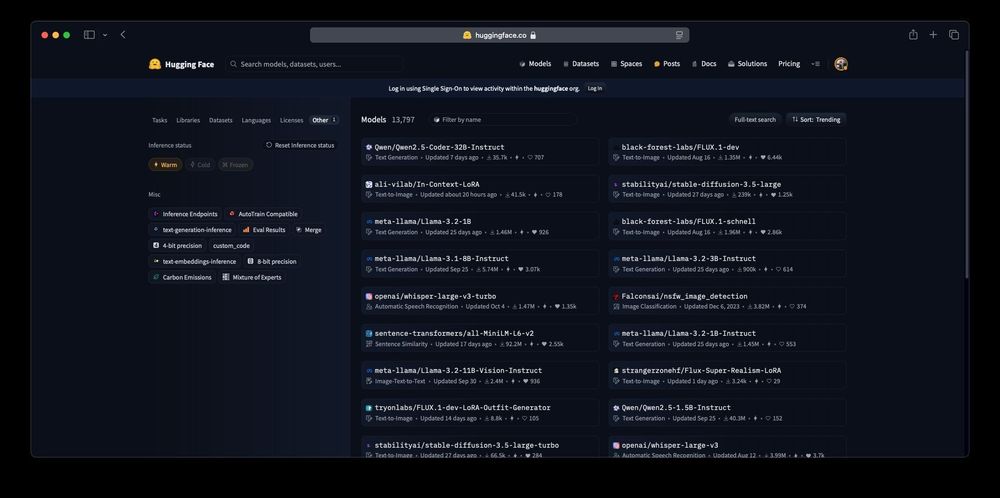Open ali-vilab/In-Context-LoRA model

pyautogui.click(x=480, y=189)
